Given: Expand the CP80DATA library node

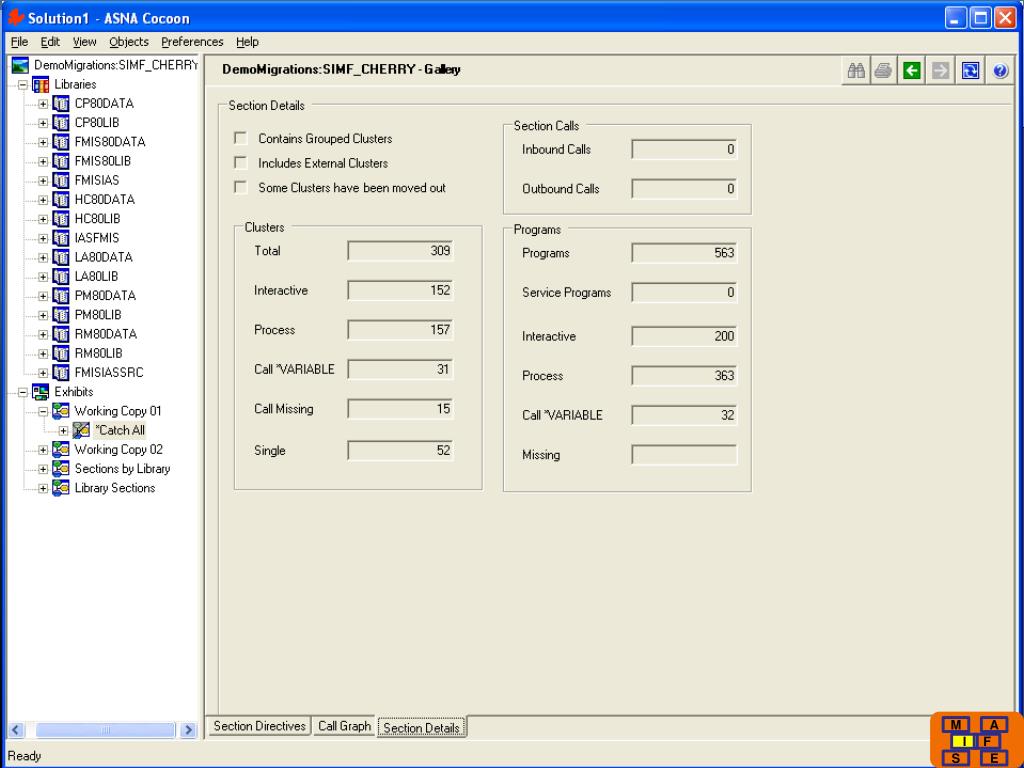Looking at the screenshot, I should click(x=43, y=104).
